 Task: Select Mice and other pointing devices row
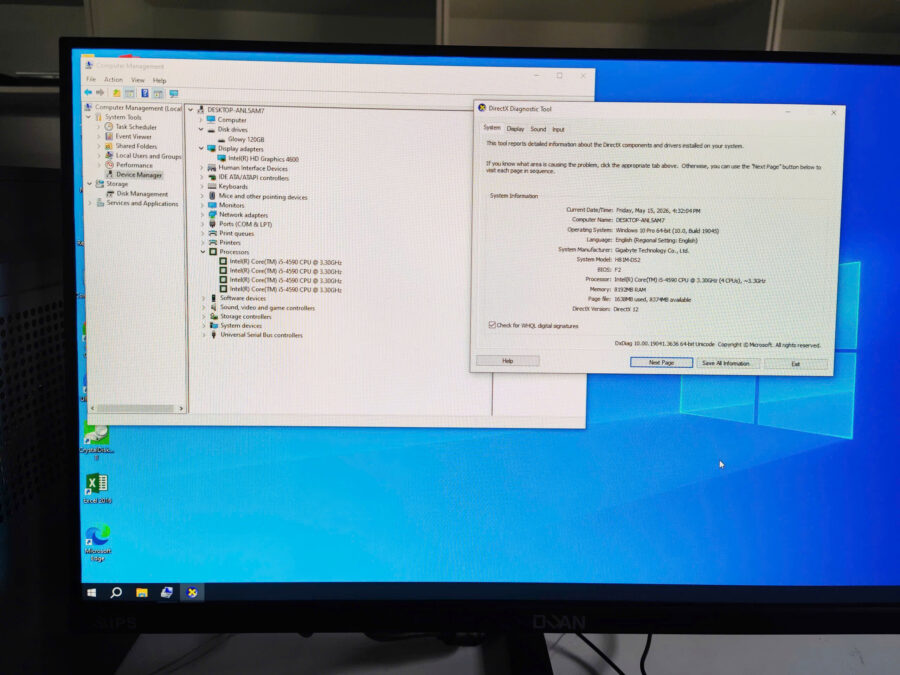tap(257, 196)
